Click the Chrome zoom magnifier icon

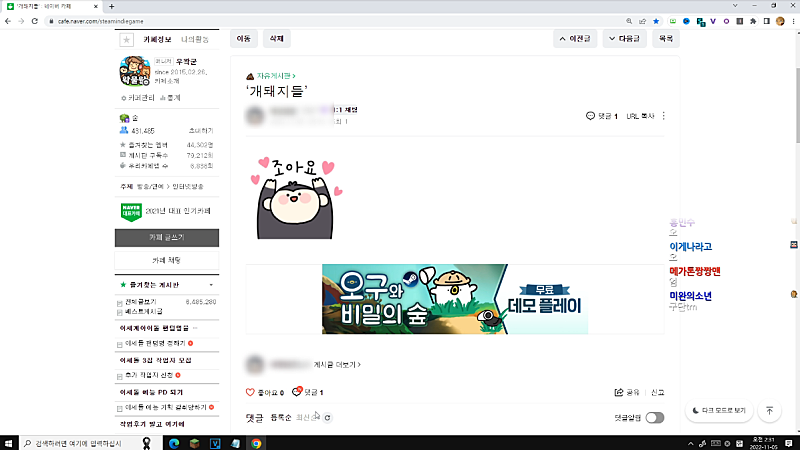[629, 21]
